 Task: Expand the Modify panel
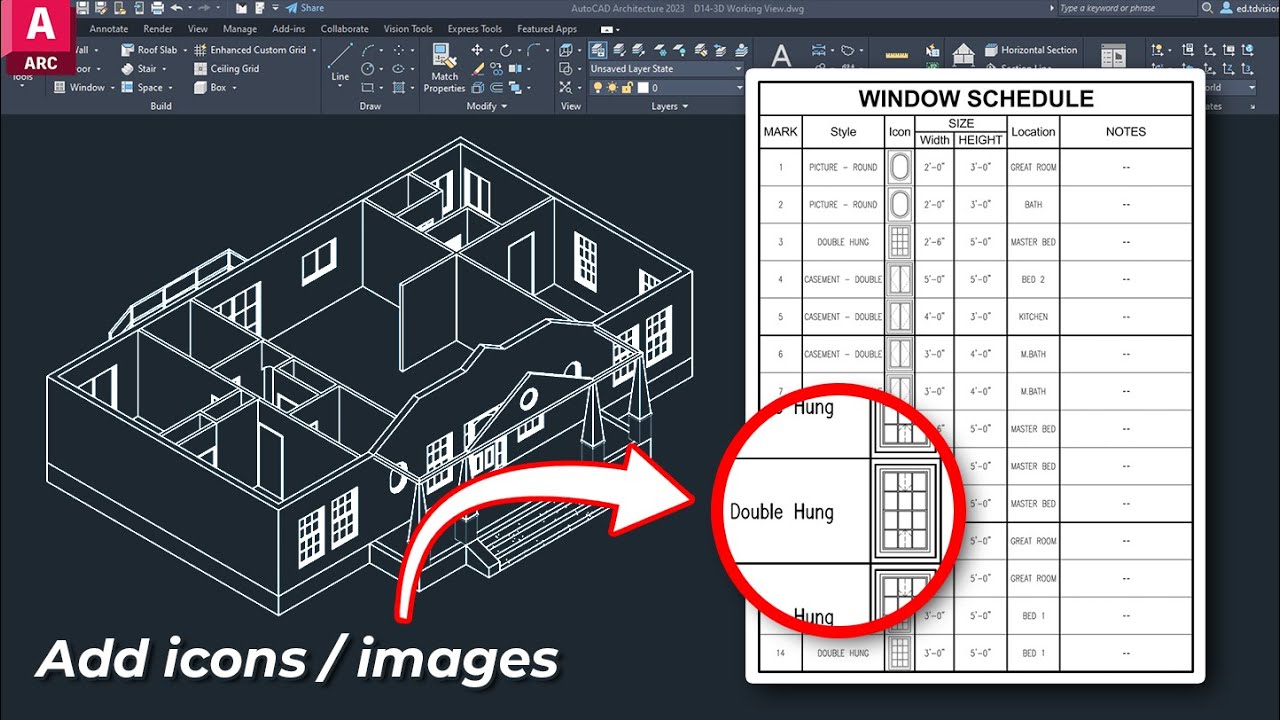coord(487,106)
